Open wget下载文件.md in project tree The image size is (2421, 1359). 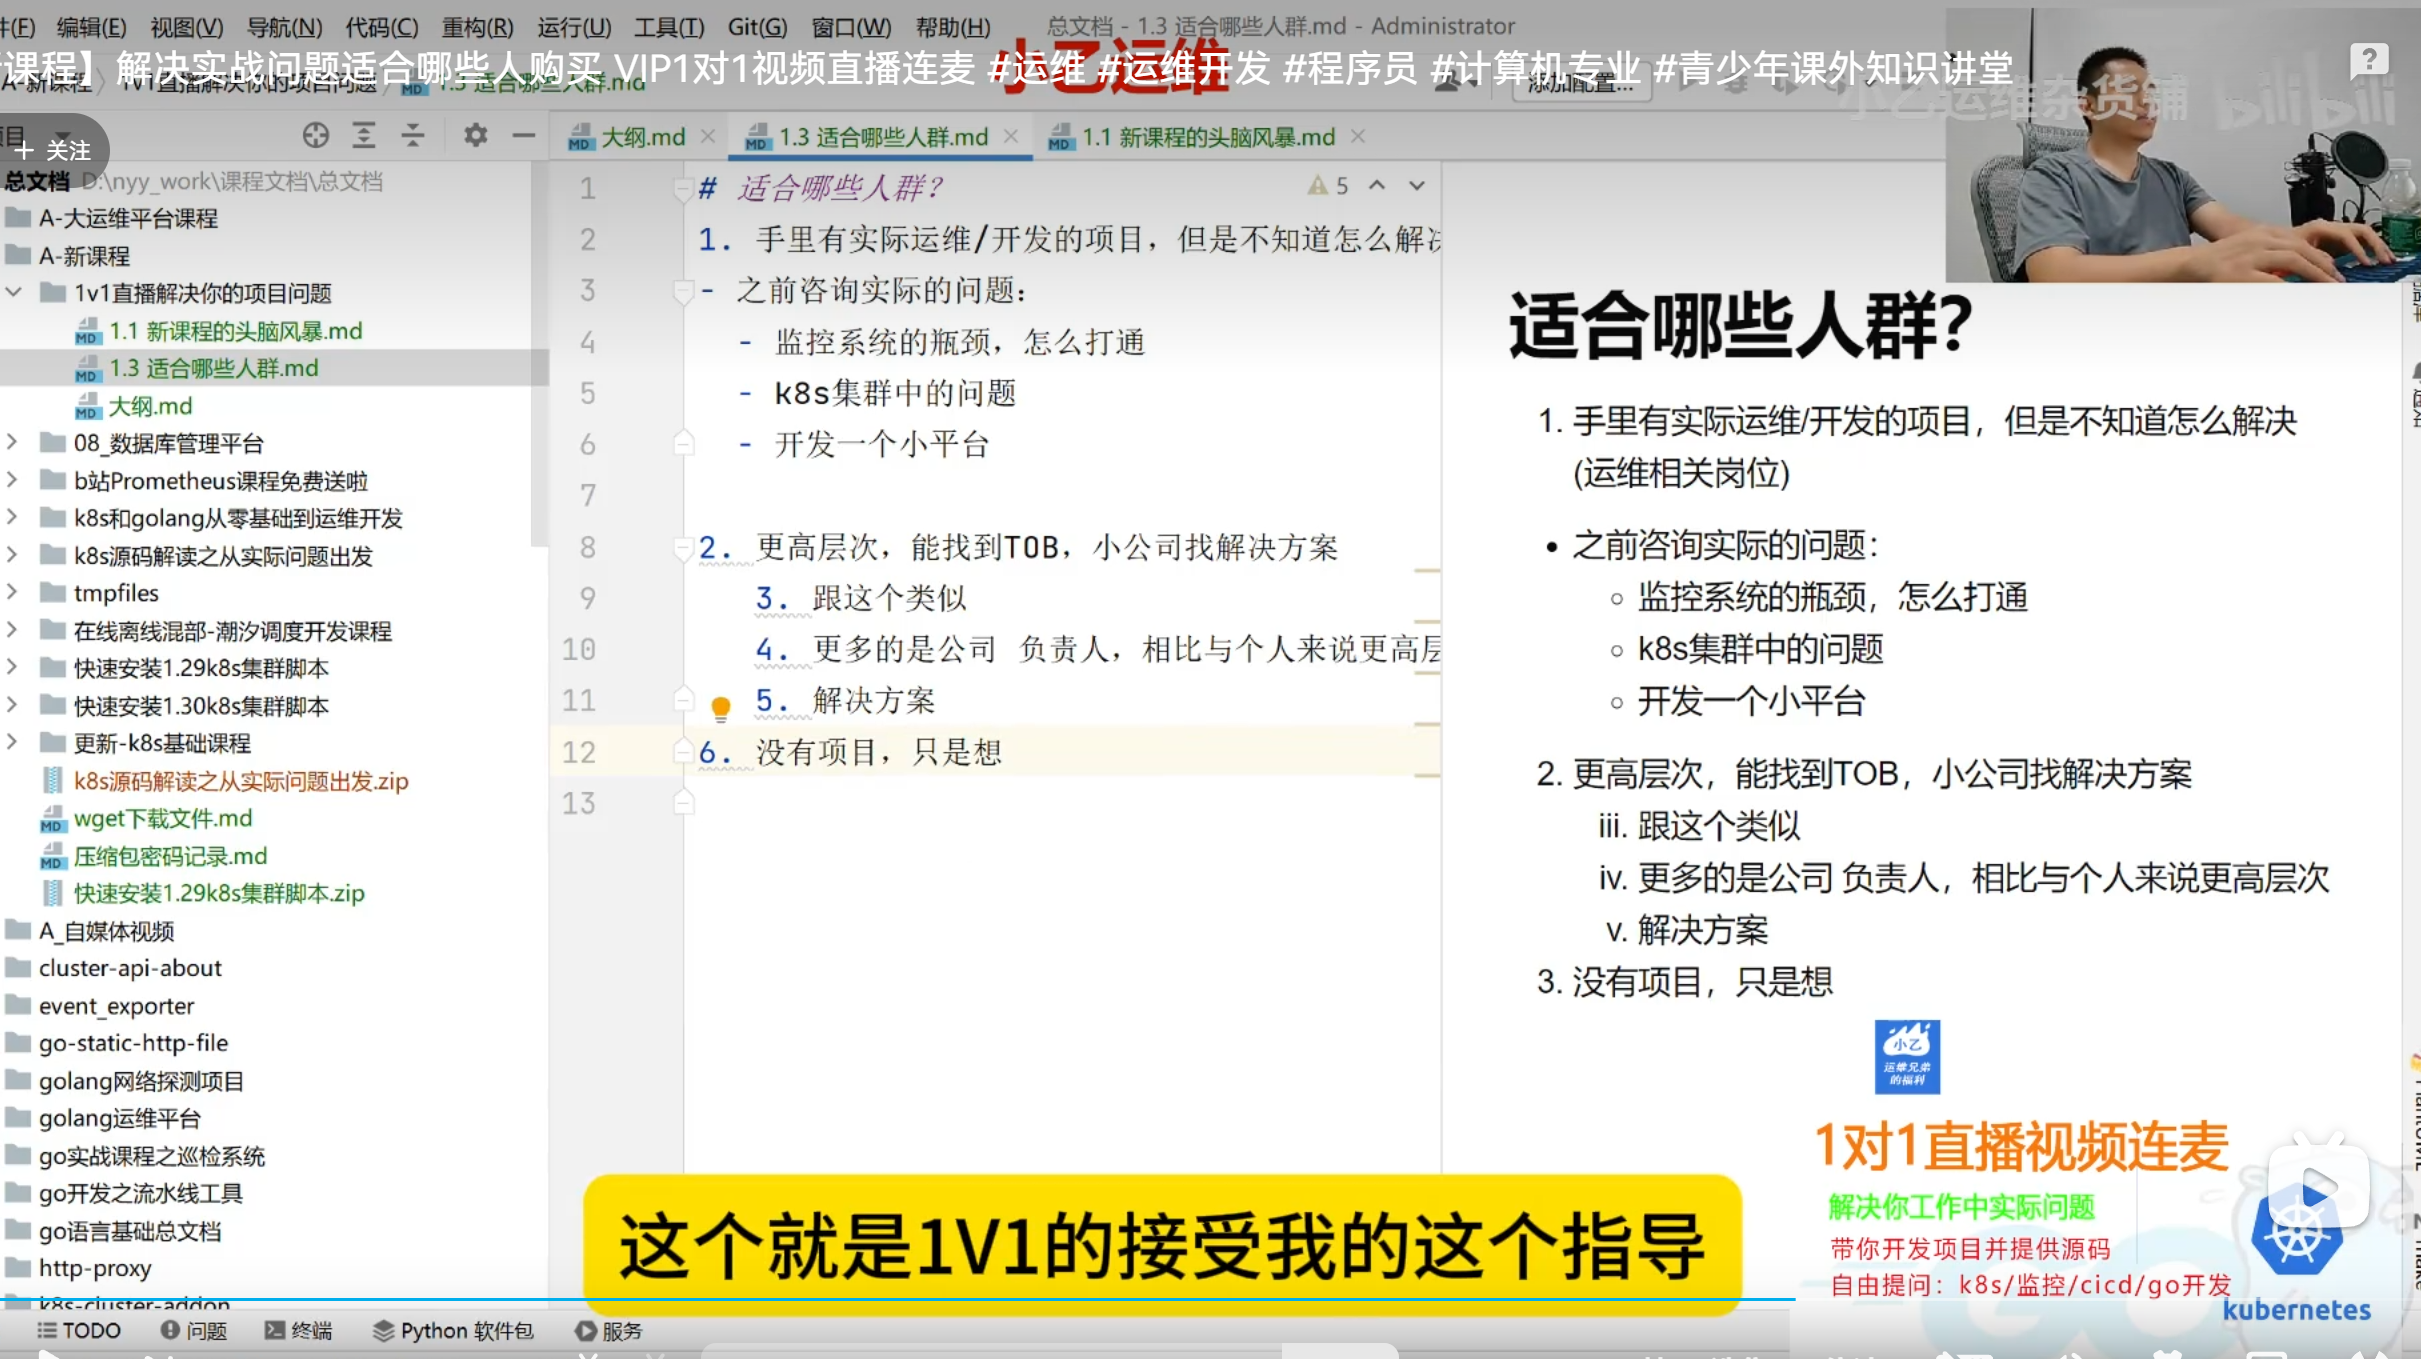[162, 819]
